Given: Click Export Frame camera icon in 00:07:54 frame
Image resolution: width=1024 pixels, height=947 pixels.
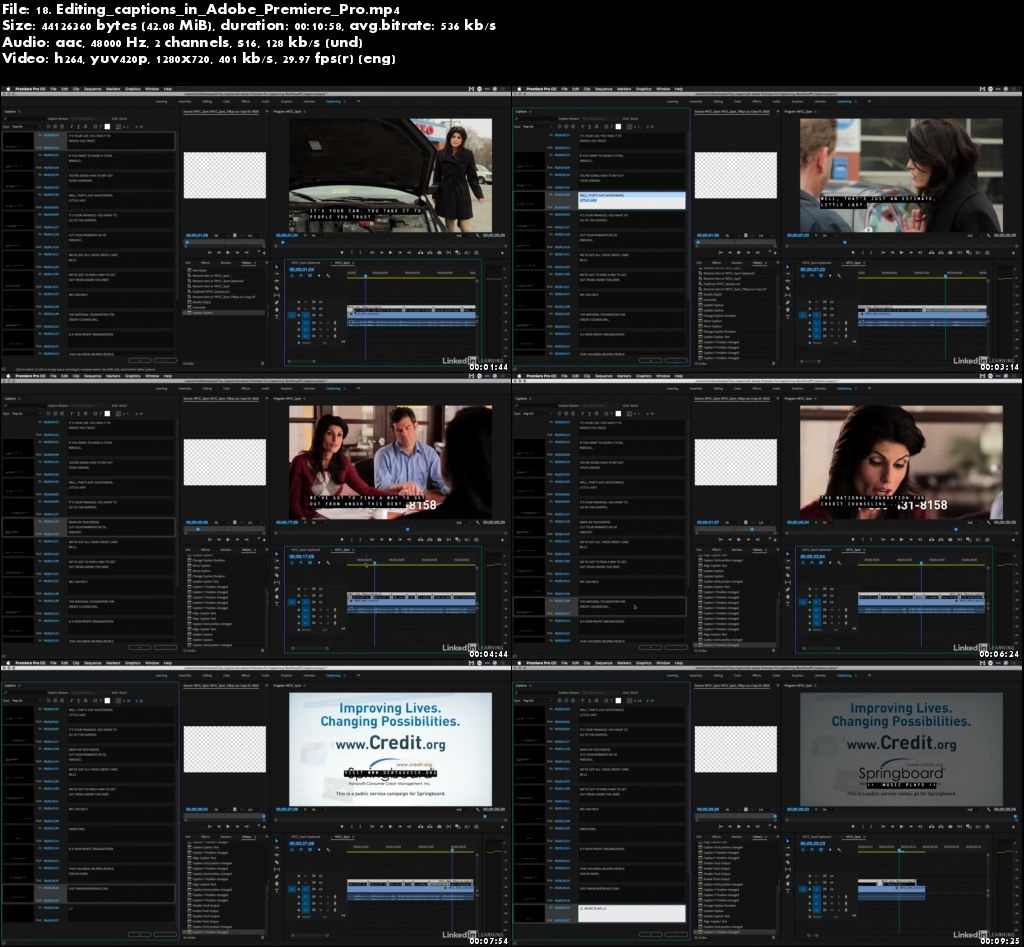Looking at the screenshot, I should point(440,827).
